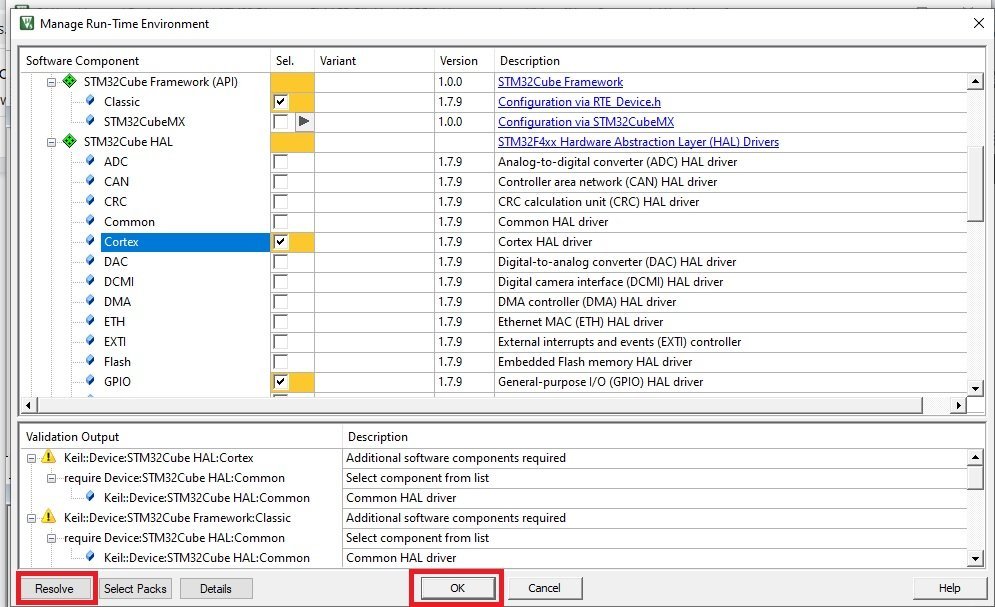
Task: Tick the DMA controller checkbox
Action: (x=280, y=301)
